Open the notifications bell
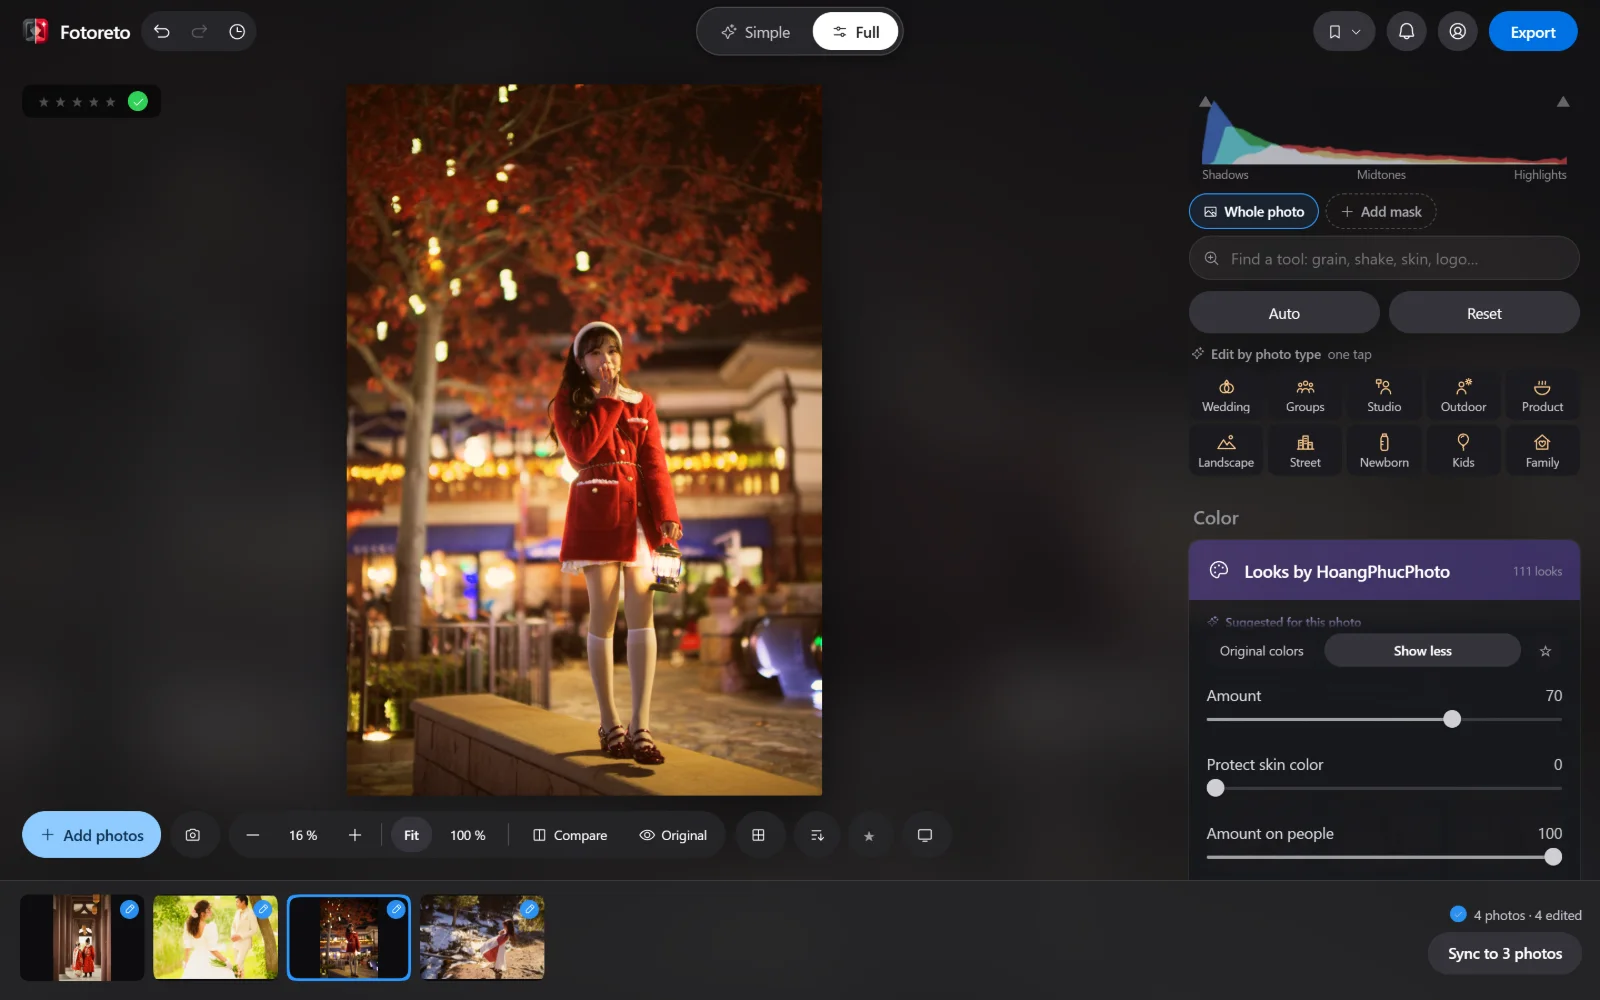1600x1000 pixels. coord(1406,32)
